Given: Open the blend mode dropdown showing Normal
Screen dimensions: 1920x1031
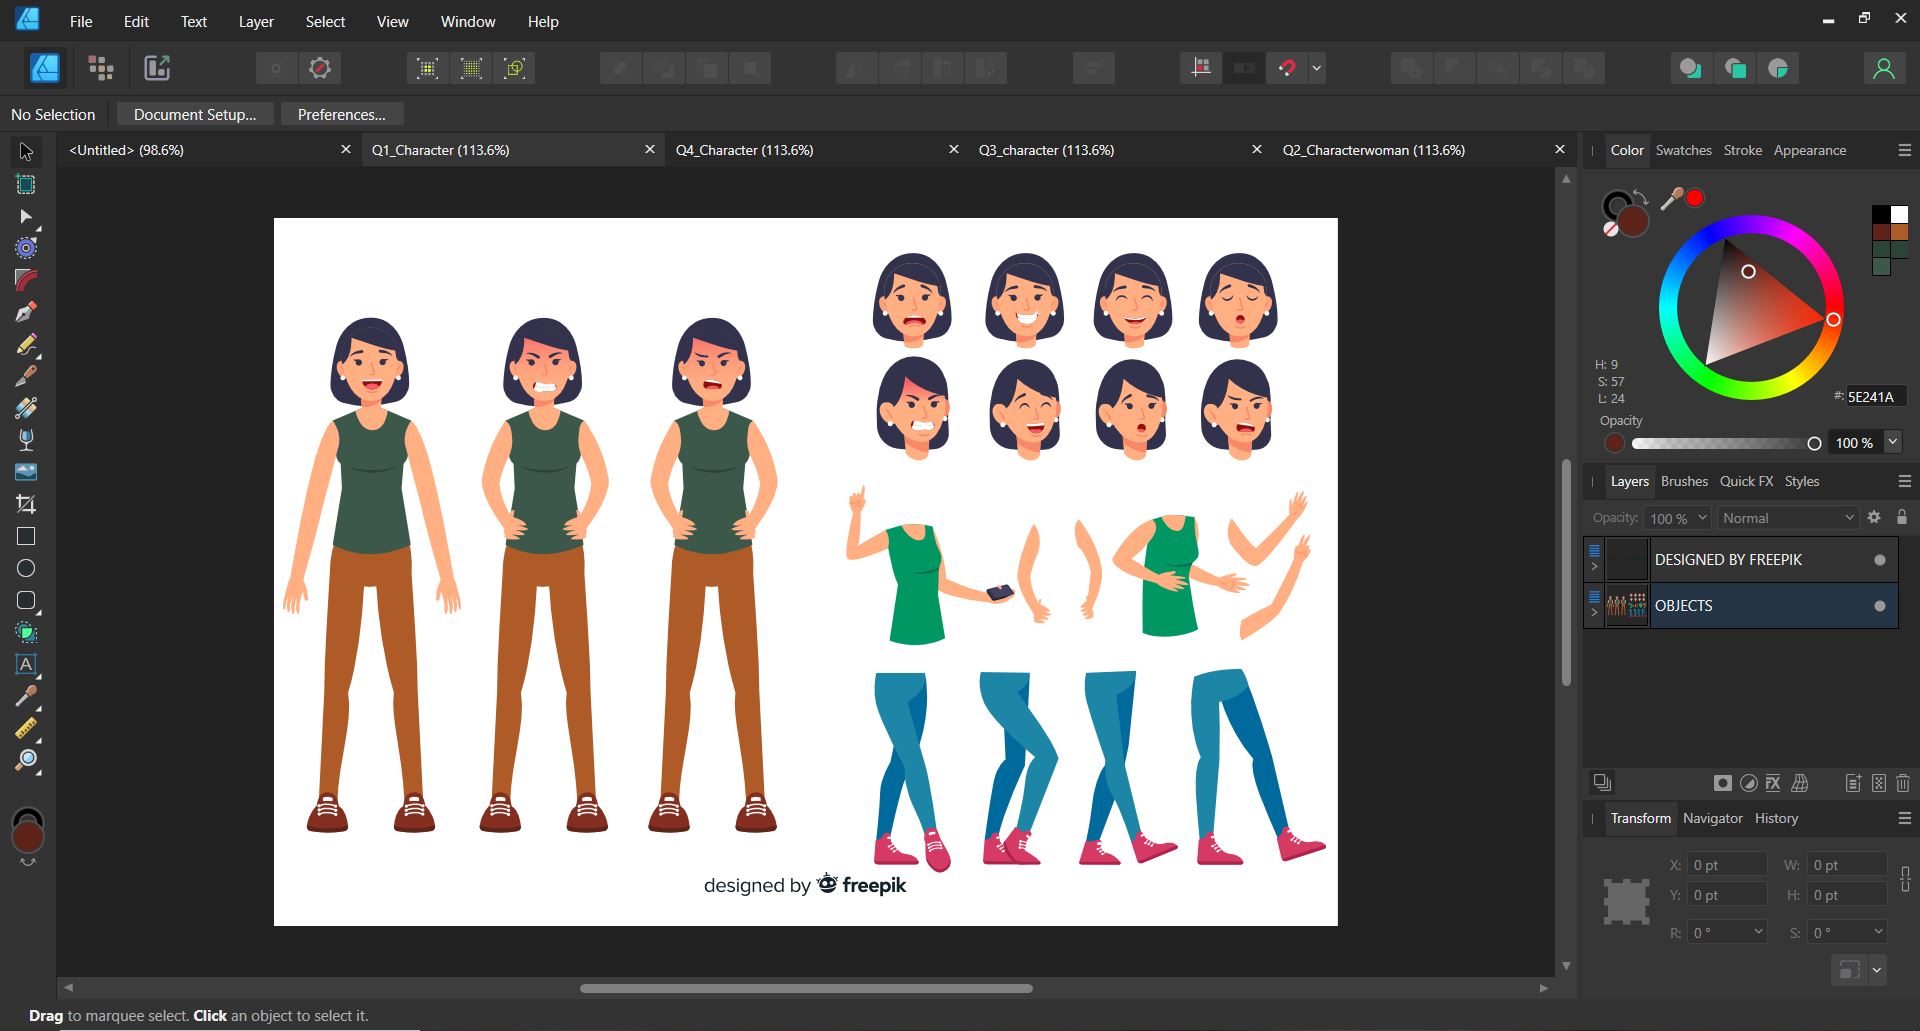Looking at the screenshot, I should coord(1787,517).
